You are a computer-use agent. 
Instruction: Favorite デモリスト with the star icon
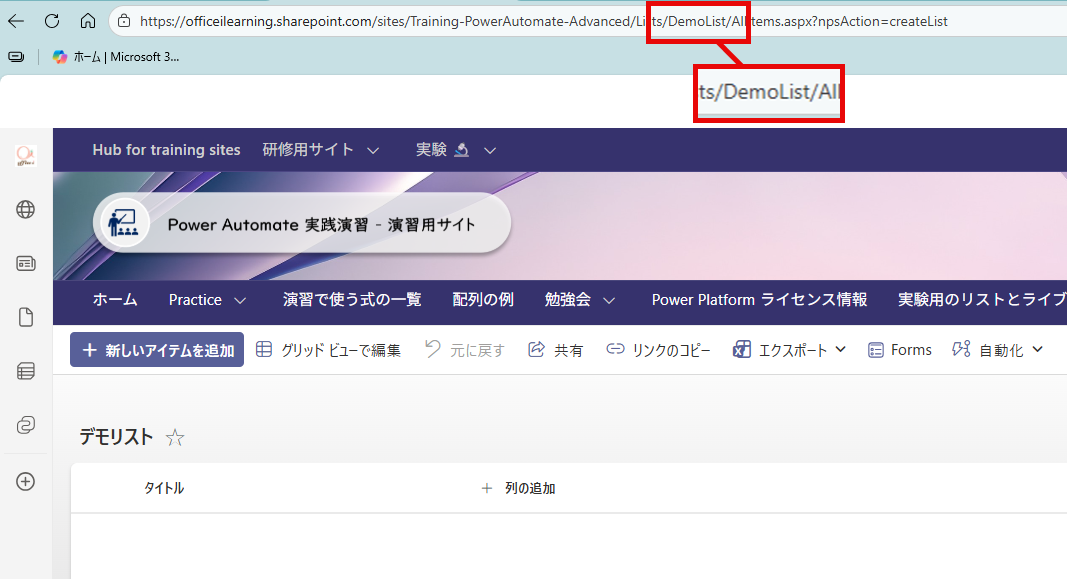point(175,437)
